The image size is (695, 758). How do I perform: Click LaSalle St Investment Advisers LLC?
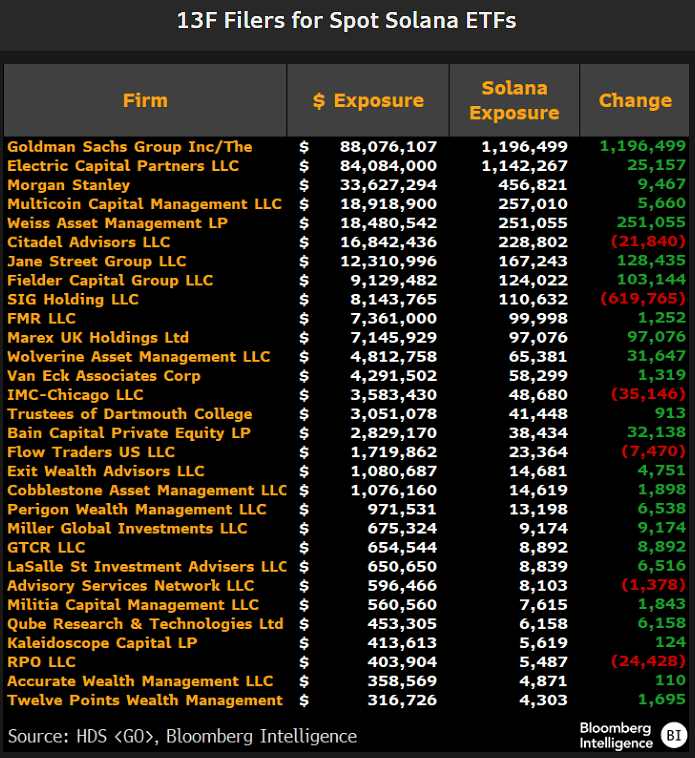[x=147, y=567]
